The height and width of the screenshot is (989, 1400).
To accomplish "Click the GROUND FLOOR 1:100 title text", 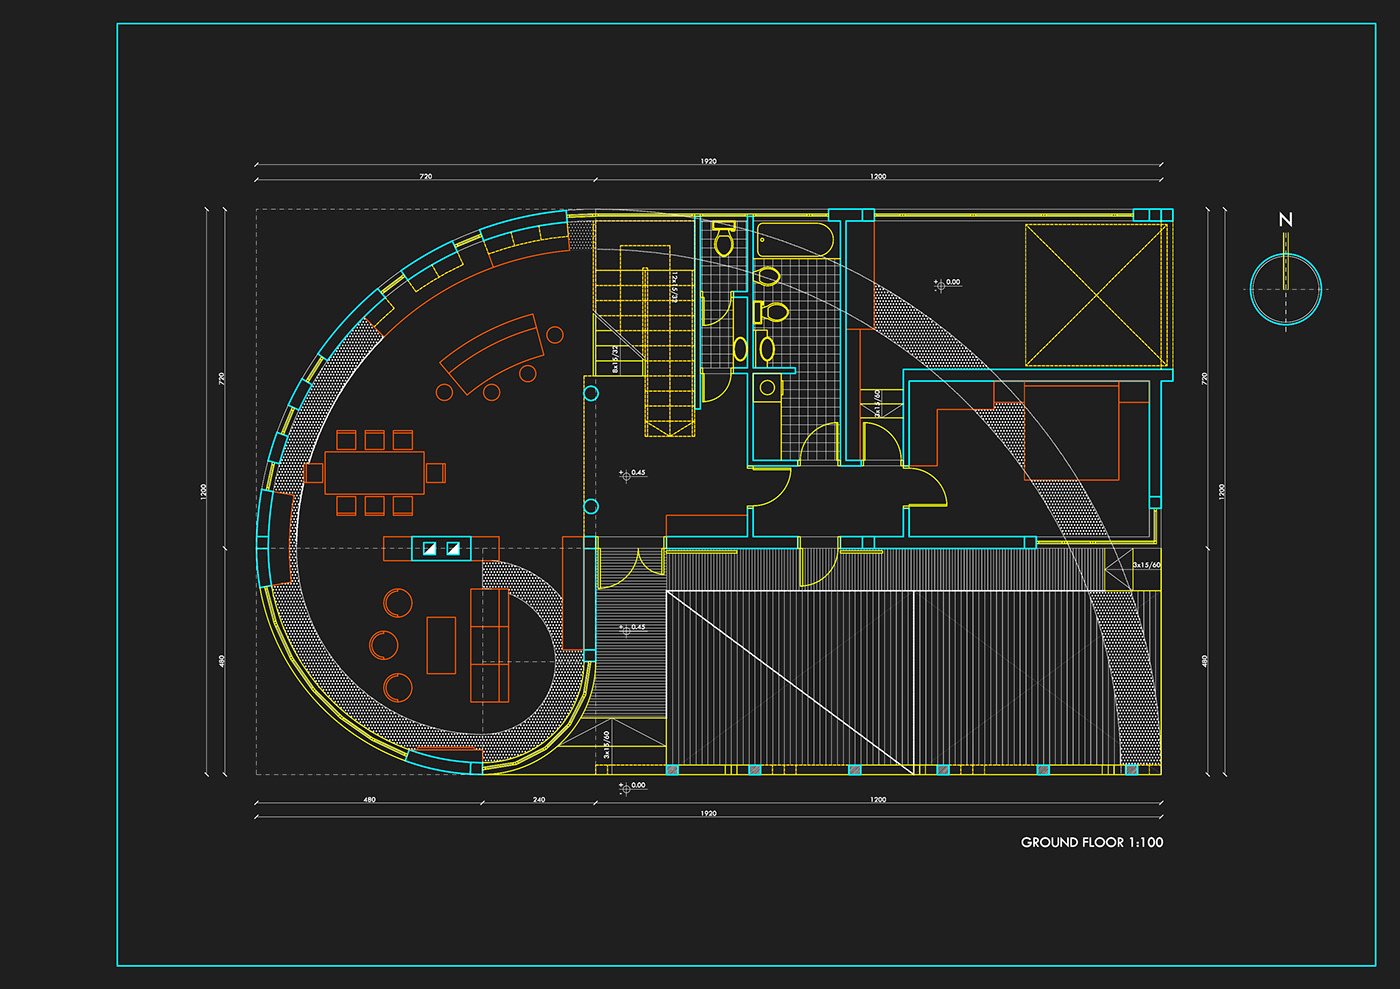I will click(1092, 842).
